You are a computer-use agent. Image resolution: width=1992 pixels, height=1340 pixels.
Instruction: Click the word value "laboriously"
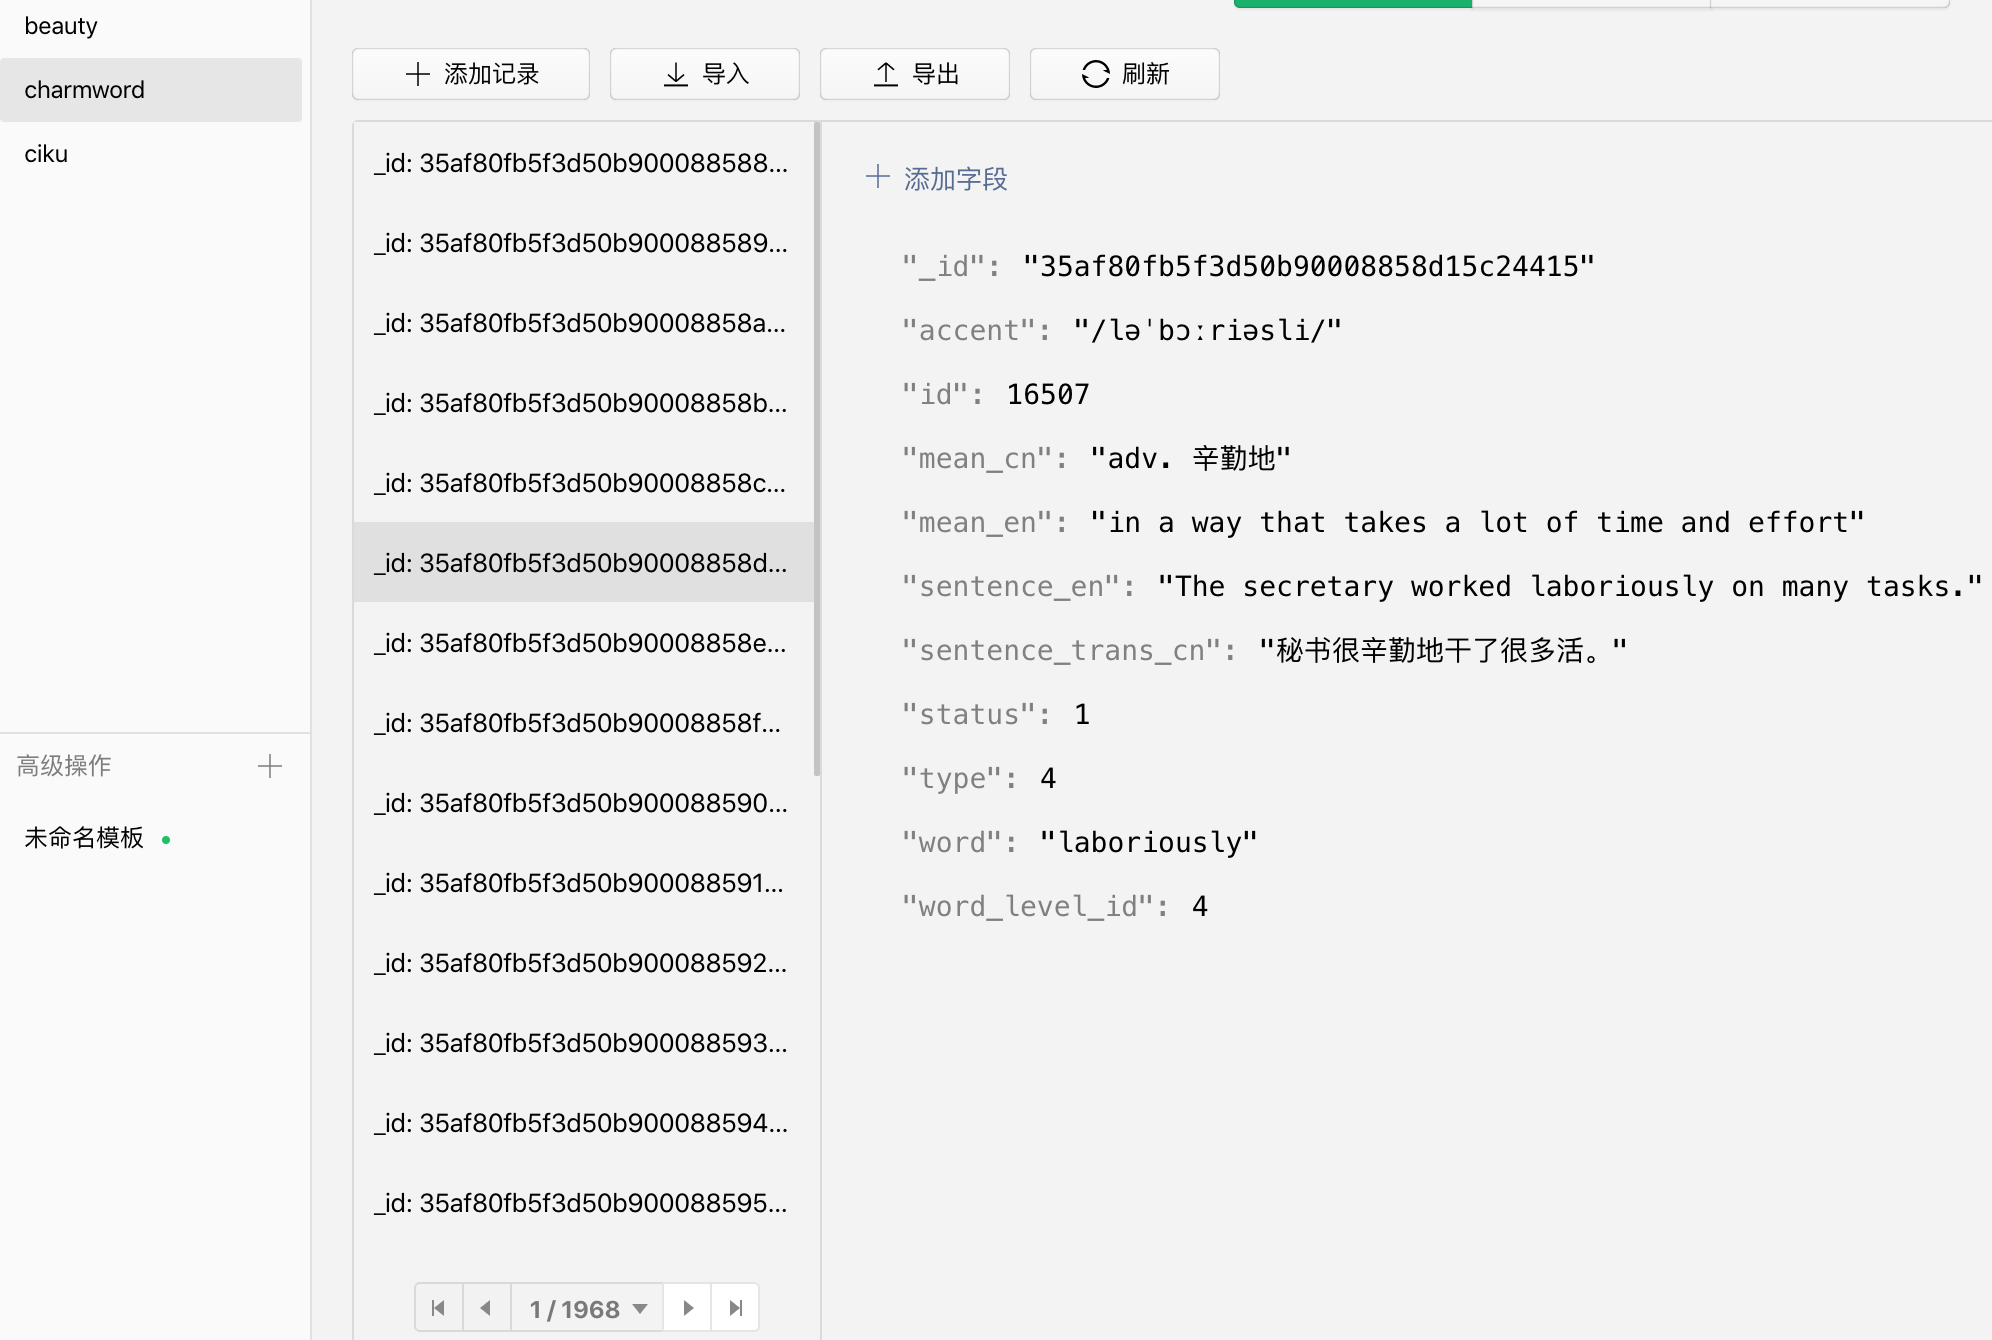pos(1148,843)
